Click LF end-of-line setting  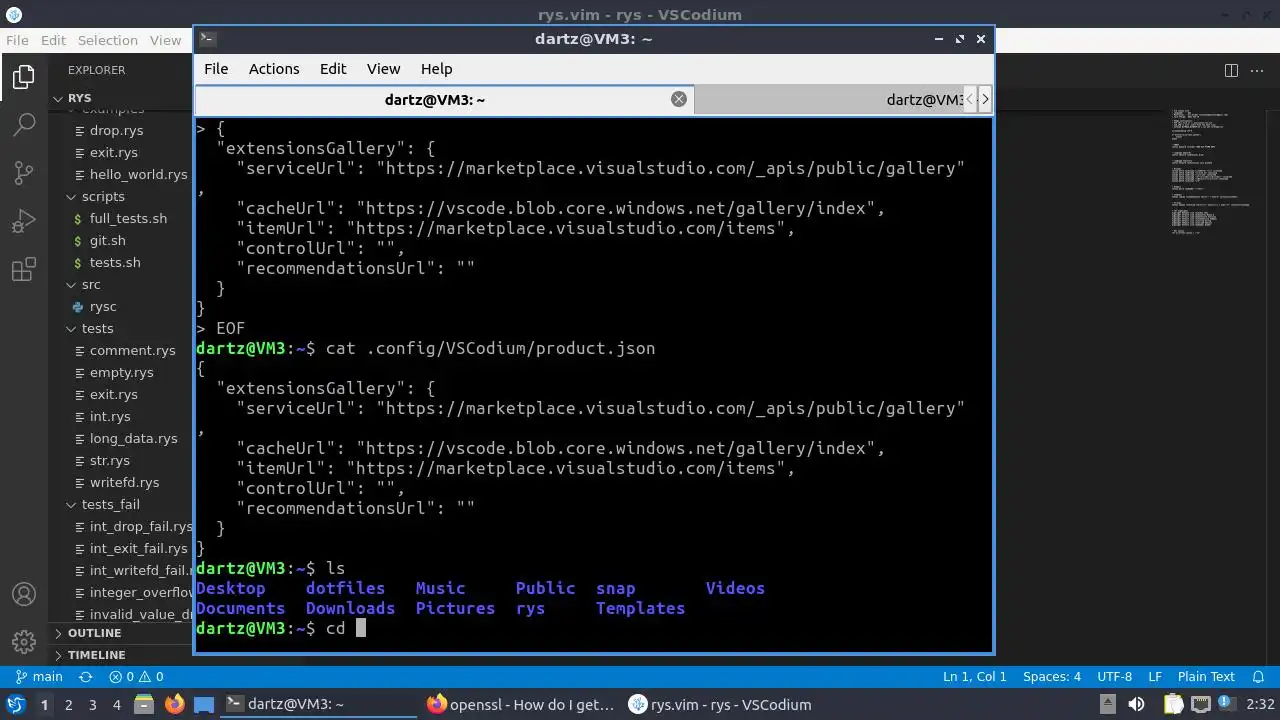pyautogui.click(x=1155, y=677)
